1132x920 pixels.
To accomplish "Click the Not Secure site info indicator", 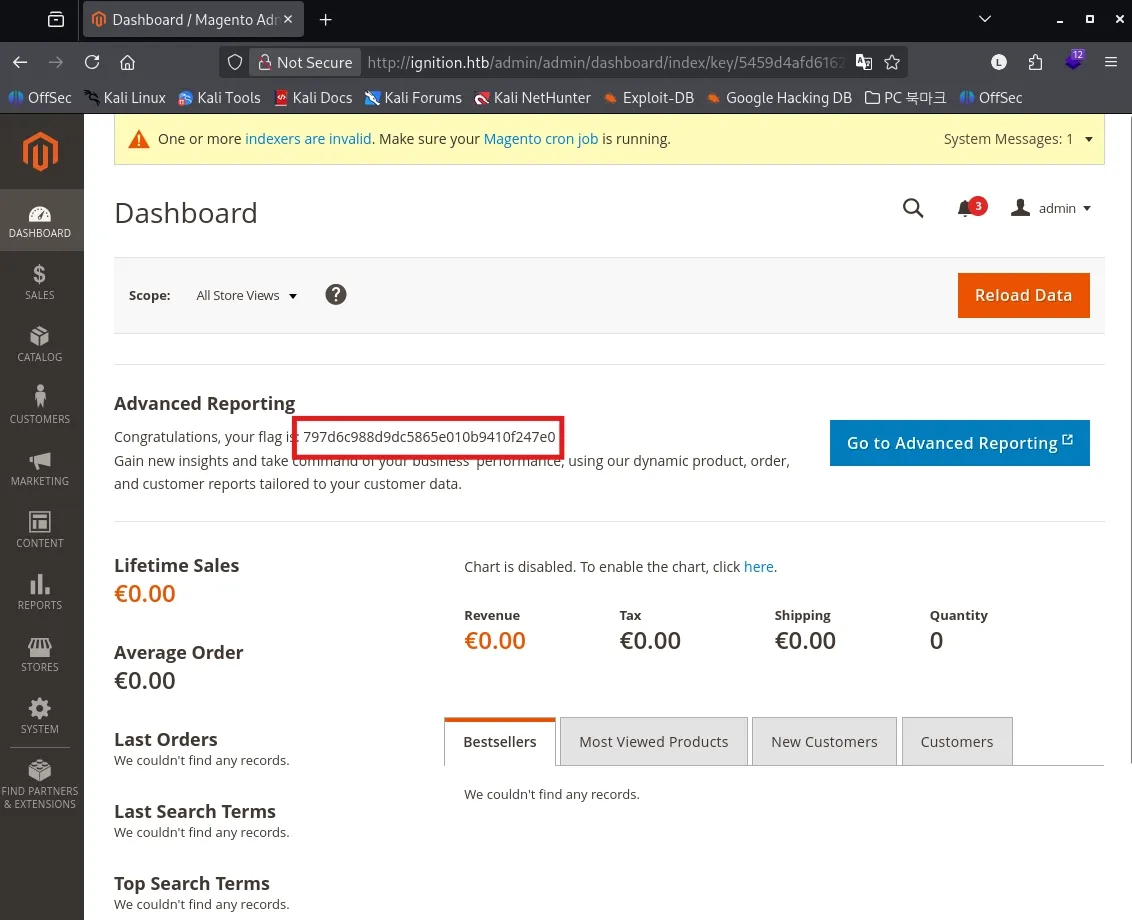I will click(305, 63).
